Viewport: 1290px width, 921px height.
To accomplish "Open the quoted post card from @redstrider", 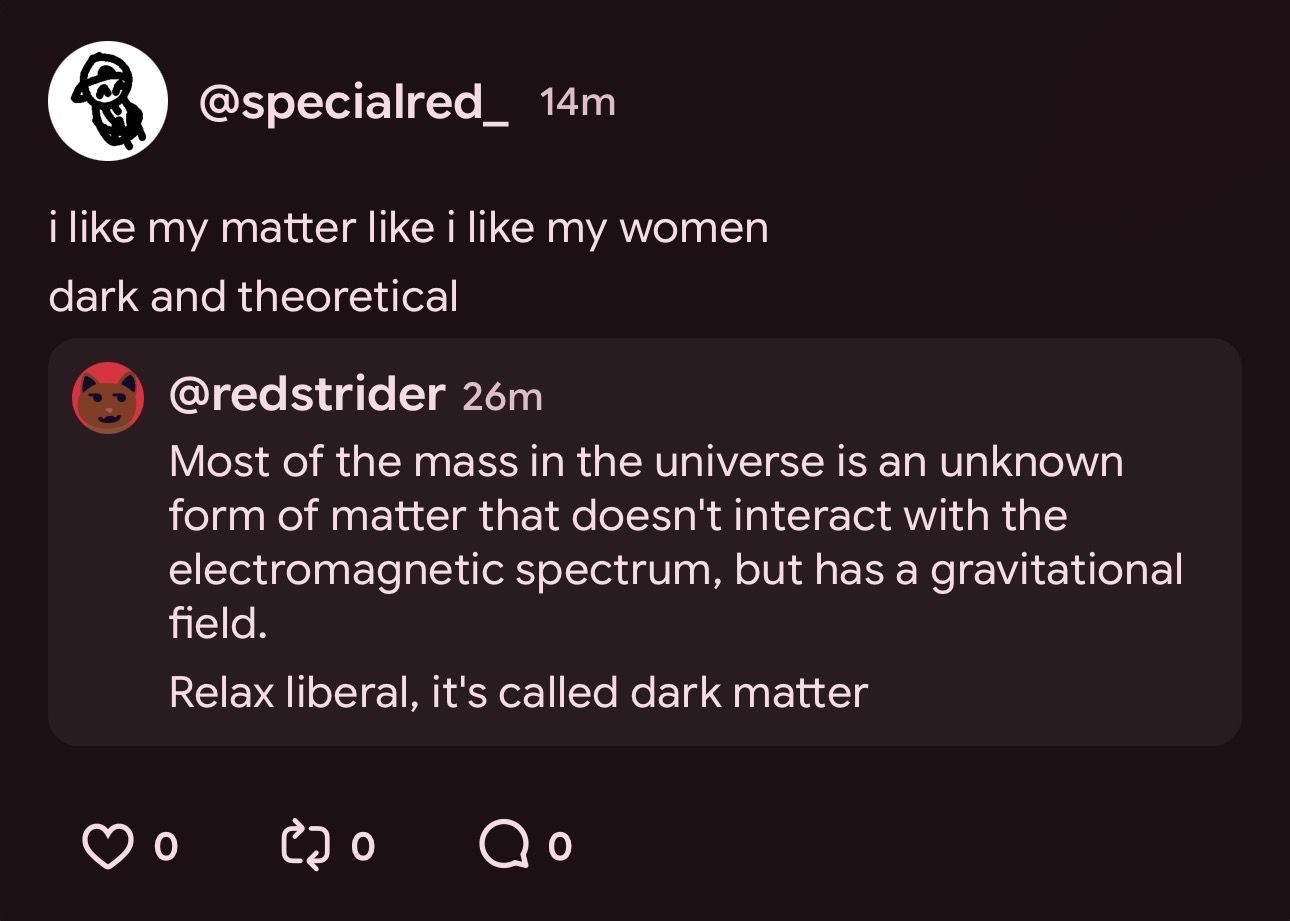I will click(645, 542).
